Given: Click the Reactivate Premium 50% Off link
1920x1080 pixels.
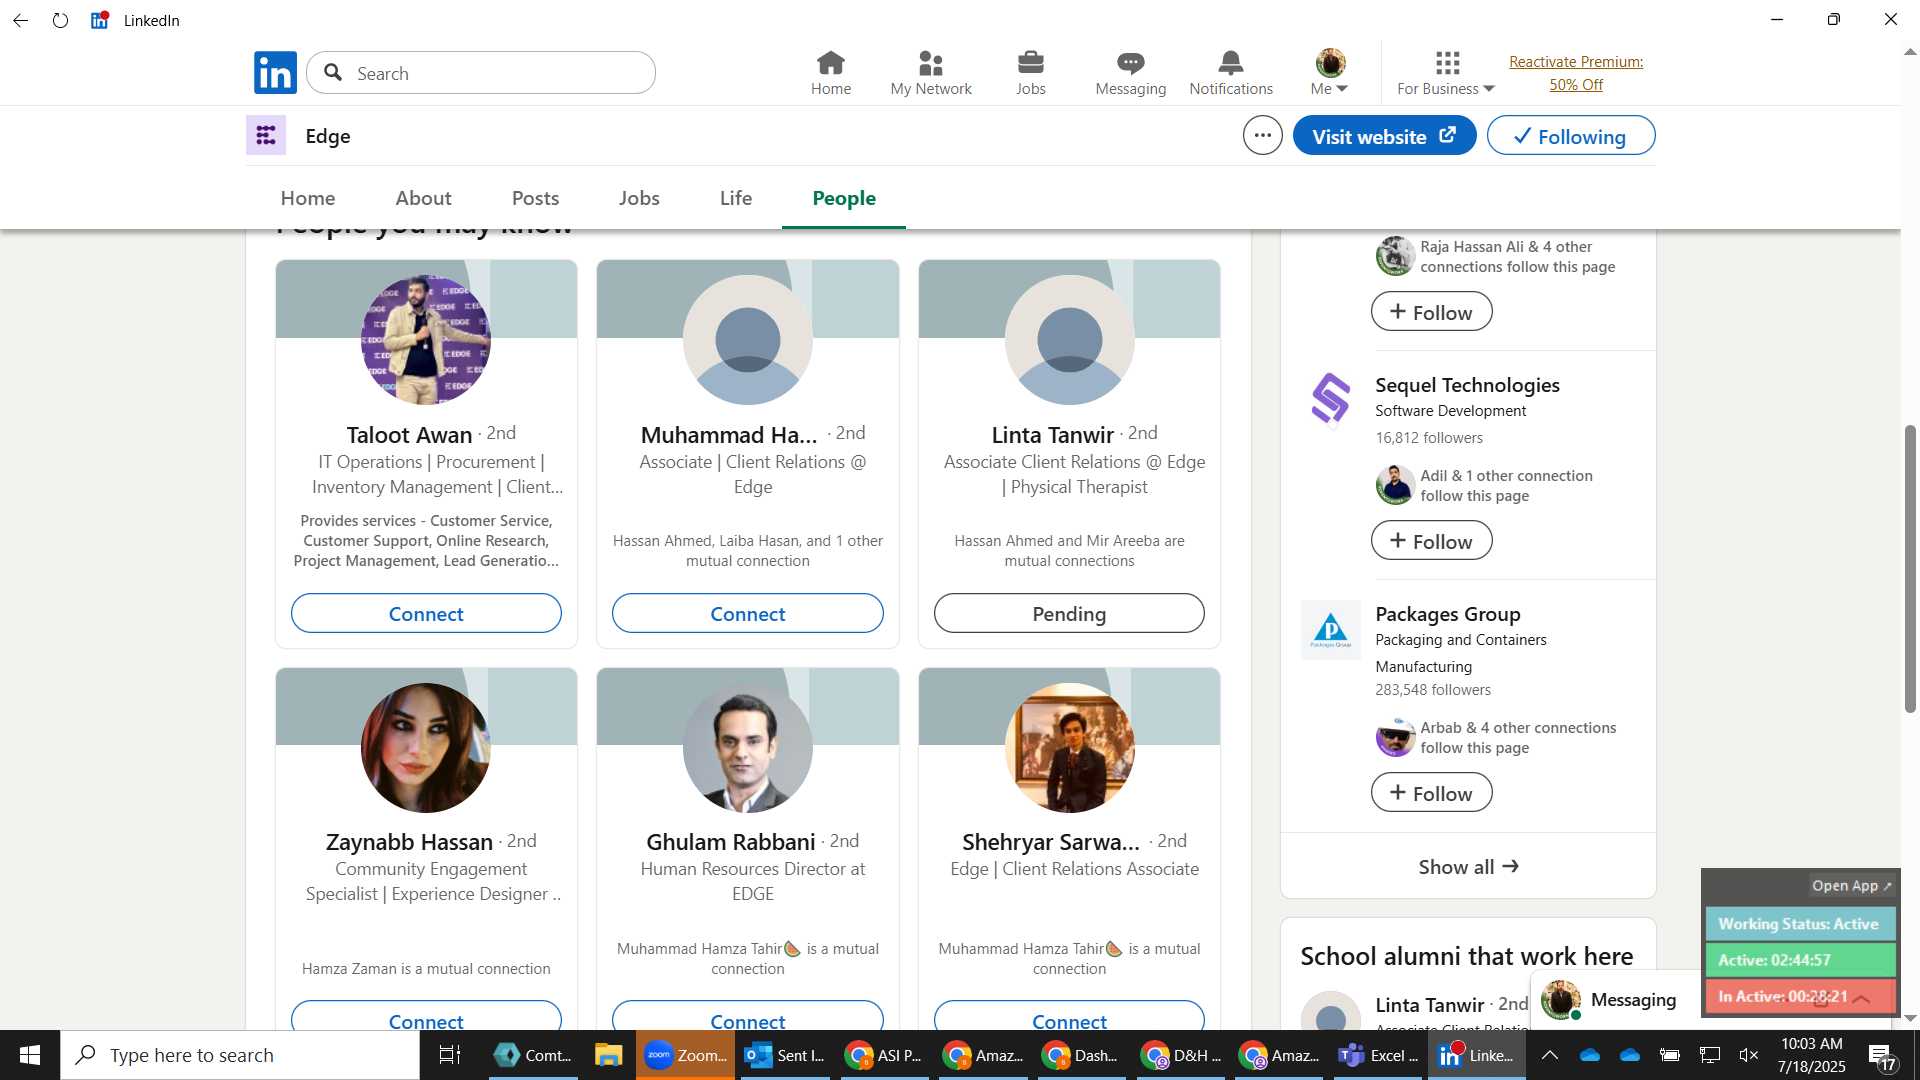Looking at the screenshot, I should [x=1576, y=73].
